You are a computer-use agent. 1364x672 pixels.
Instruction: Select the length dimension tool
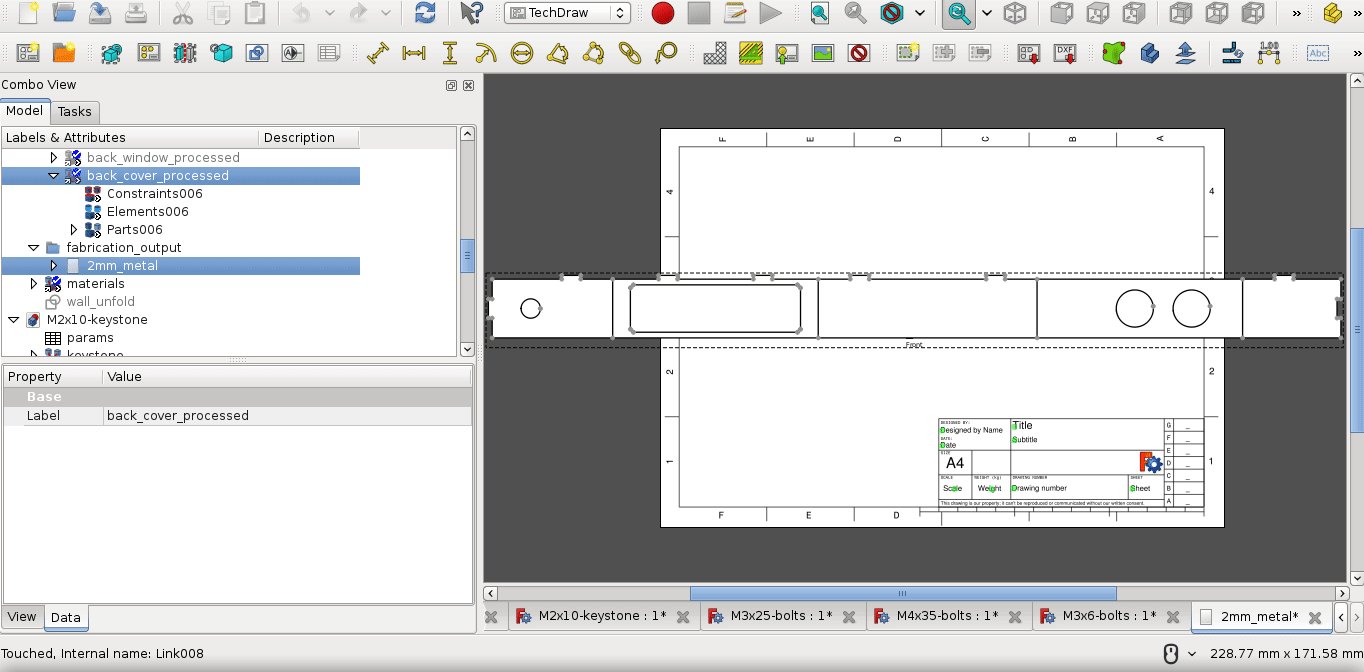tap(377, 53)
